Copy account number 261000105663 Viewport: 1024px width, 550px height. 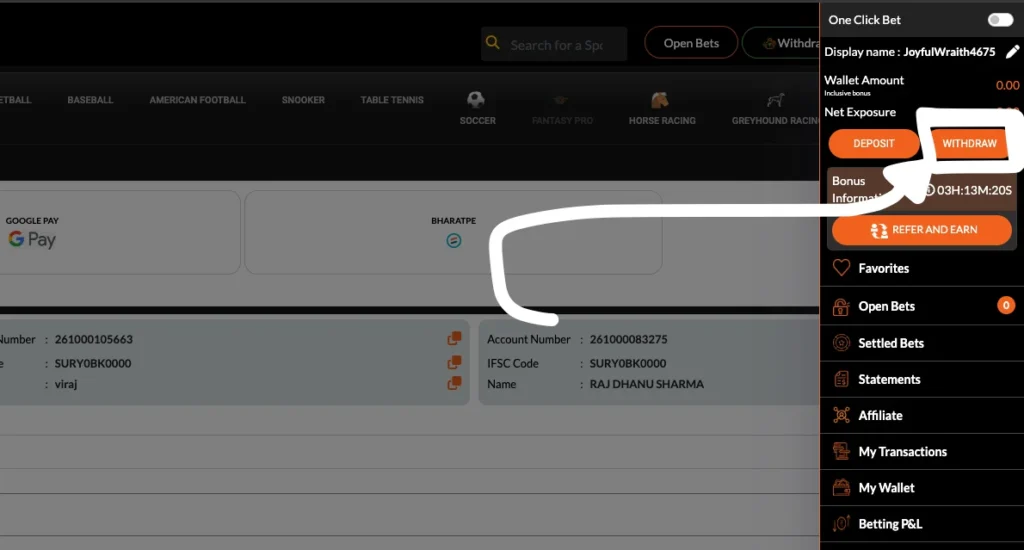tap(455, 339)
